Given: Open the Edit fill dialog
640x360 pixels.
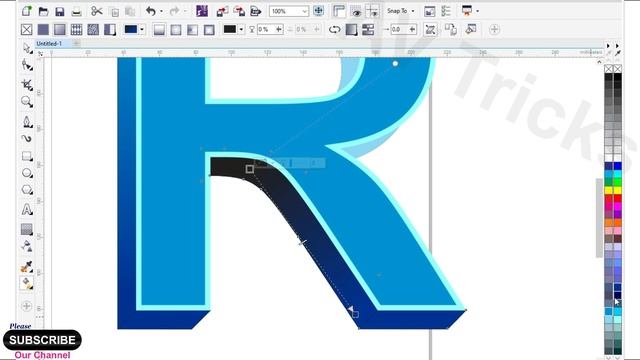Looking at the screenshot, I should click(471, 29).
